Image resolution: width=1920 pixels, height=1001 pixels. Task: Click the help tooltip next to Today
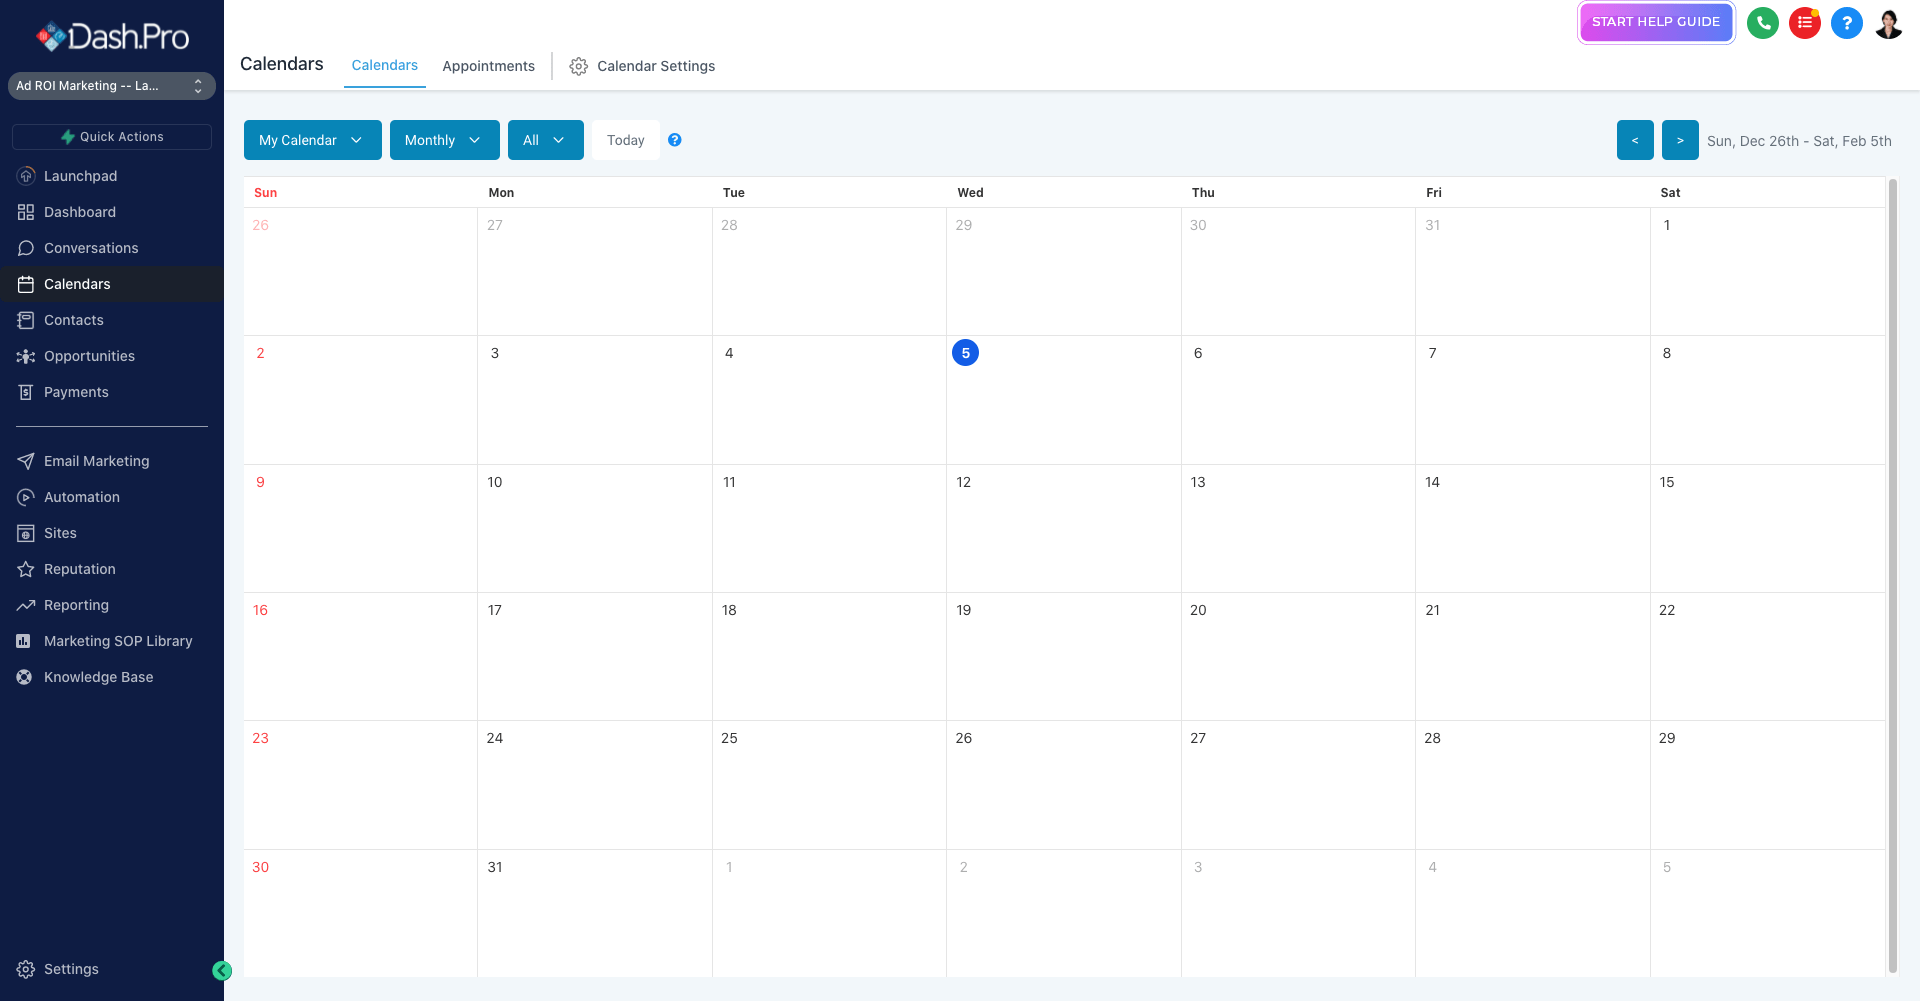click(675, 140)
